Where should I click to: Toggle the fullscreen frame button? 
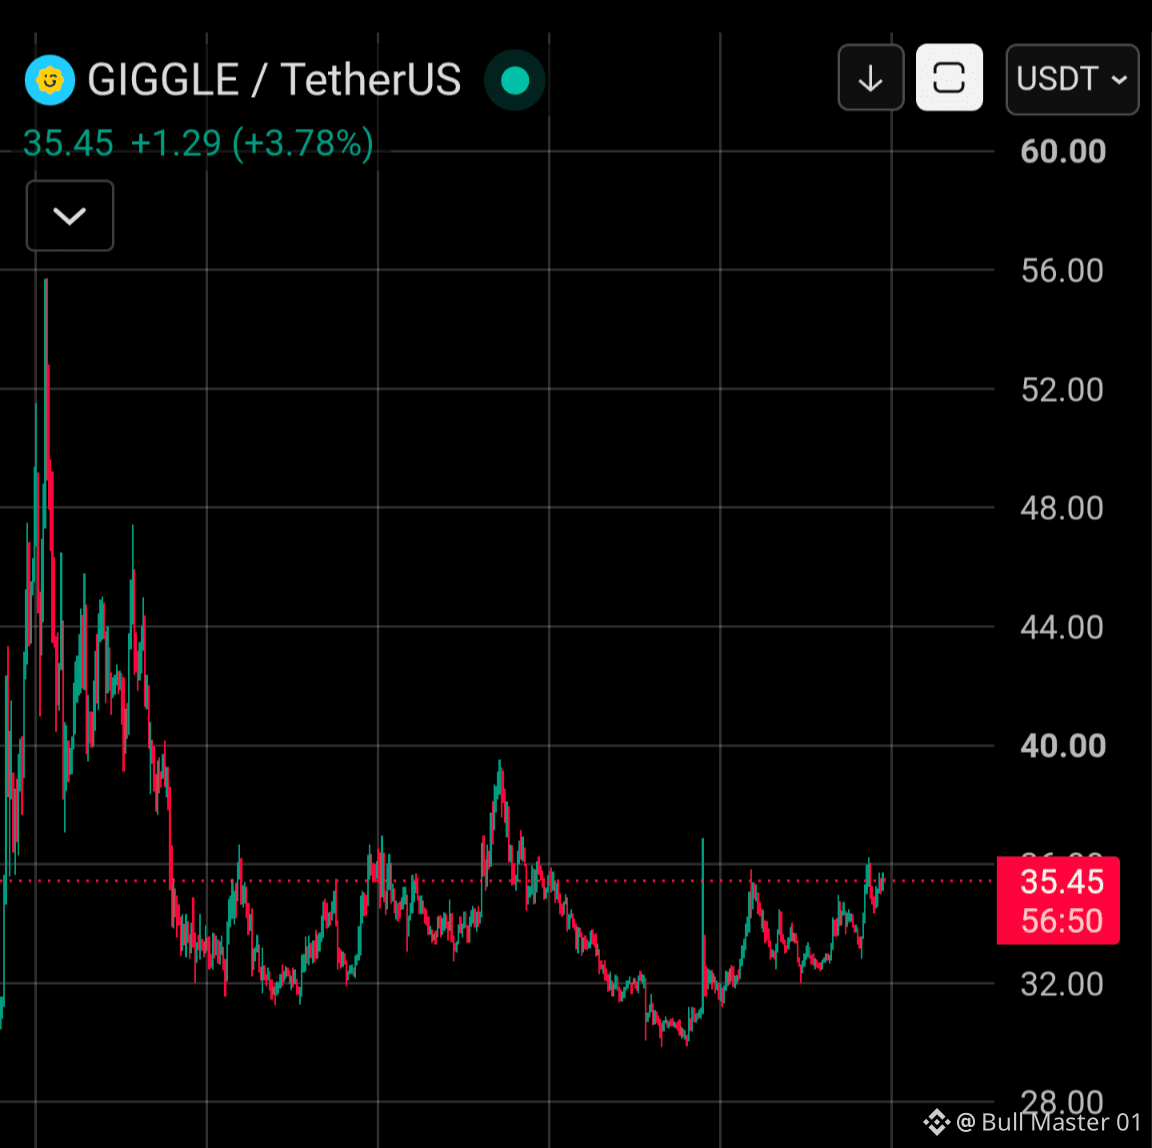point(948,78)
